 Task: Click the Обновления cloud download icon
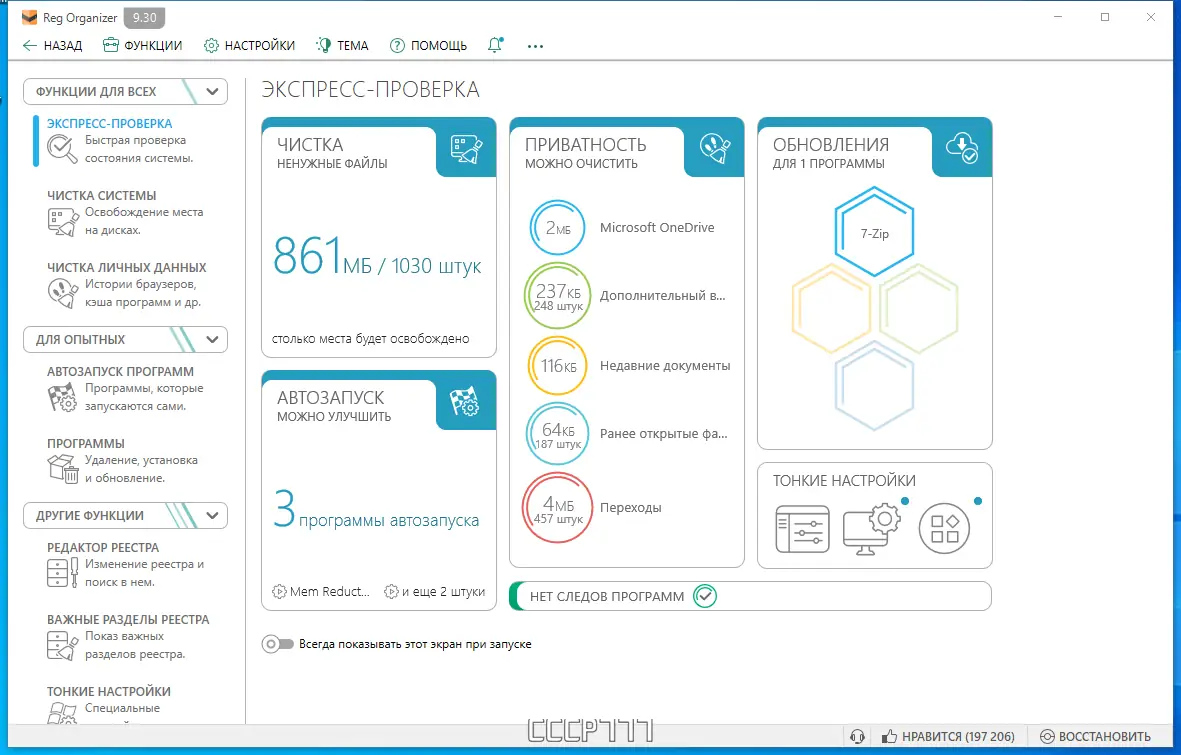[x=962, y=148]
